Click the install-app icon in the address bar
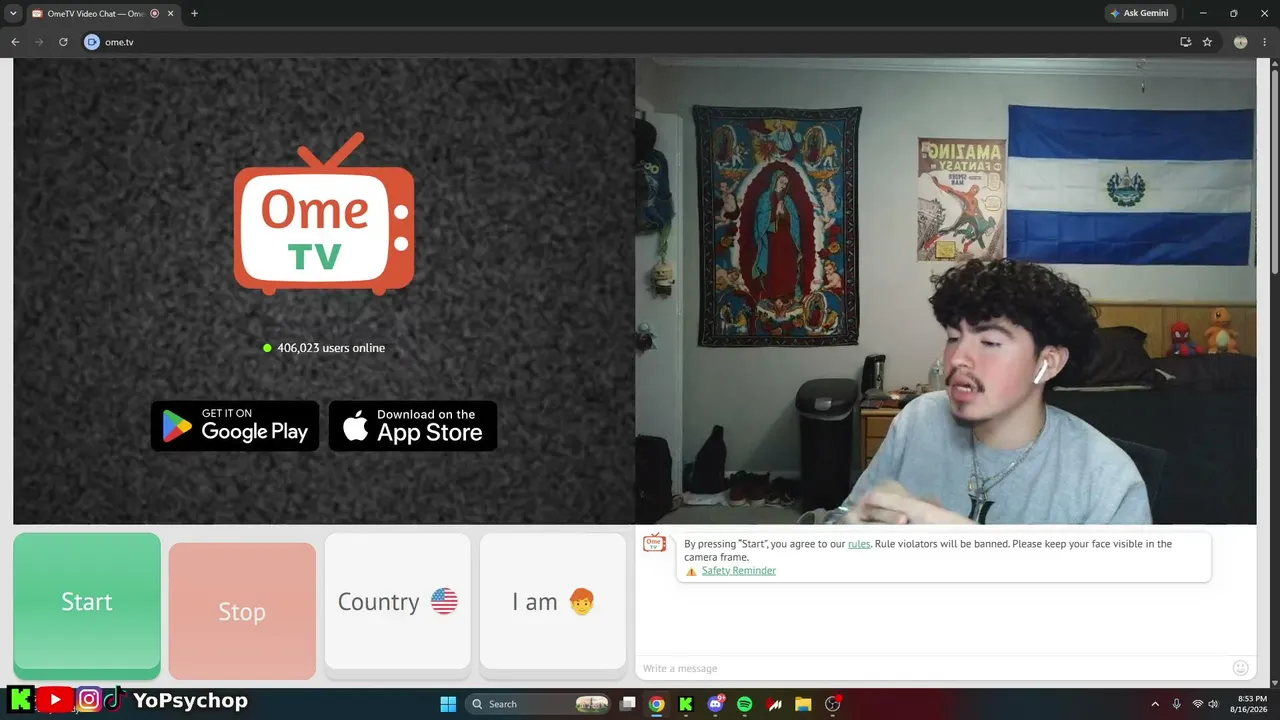The width and height of the screenshot is (1280, 720). (x=1186, y=42)
